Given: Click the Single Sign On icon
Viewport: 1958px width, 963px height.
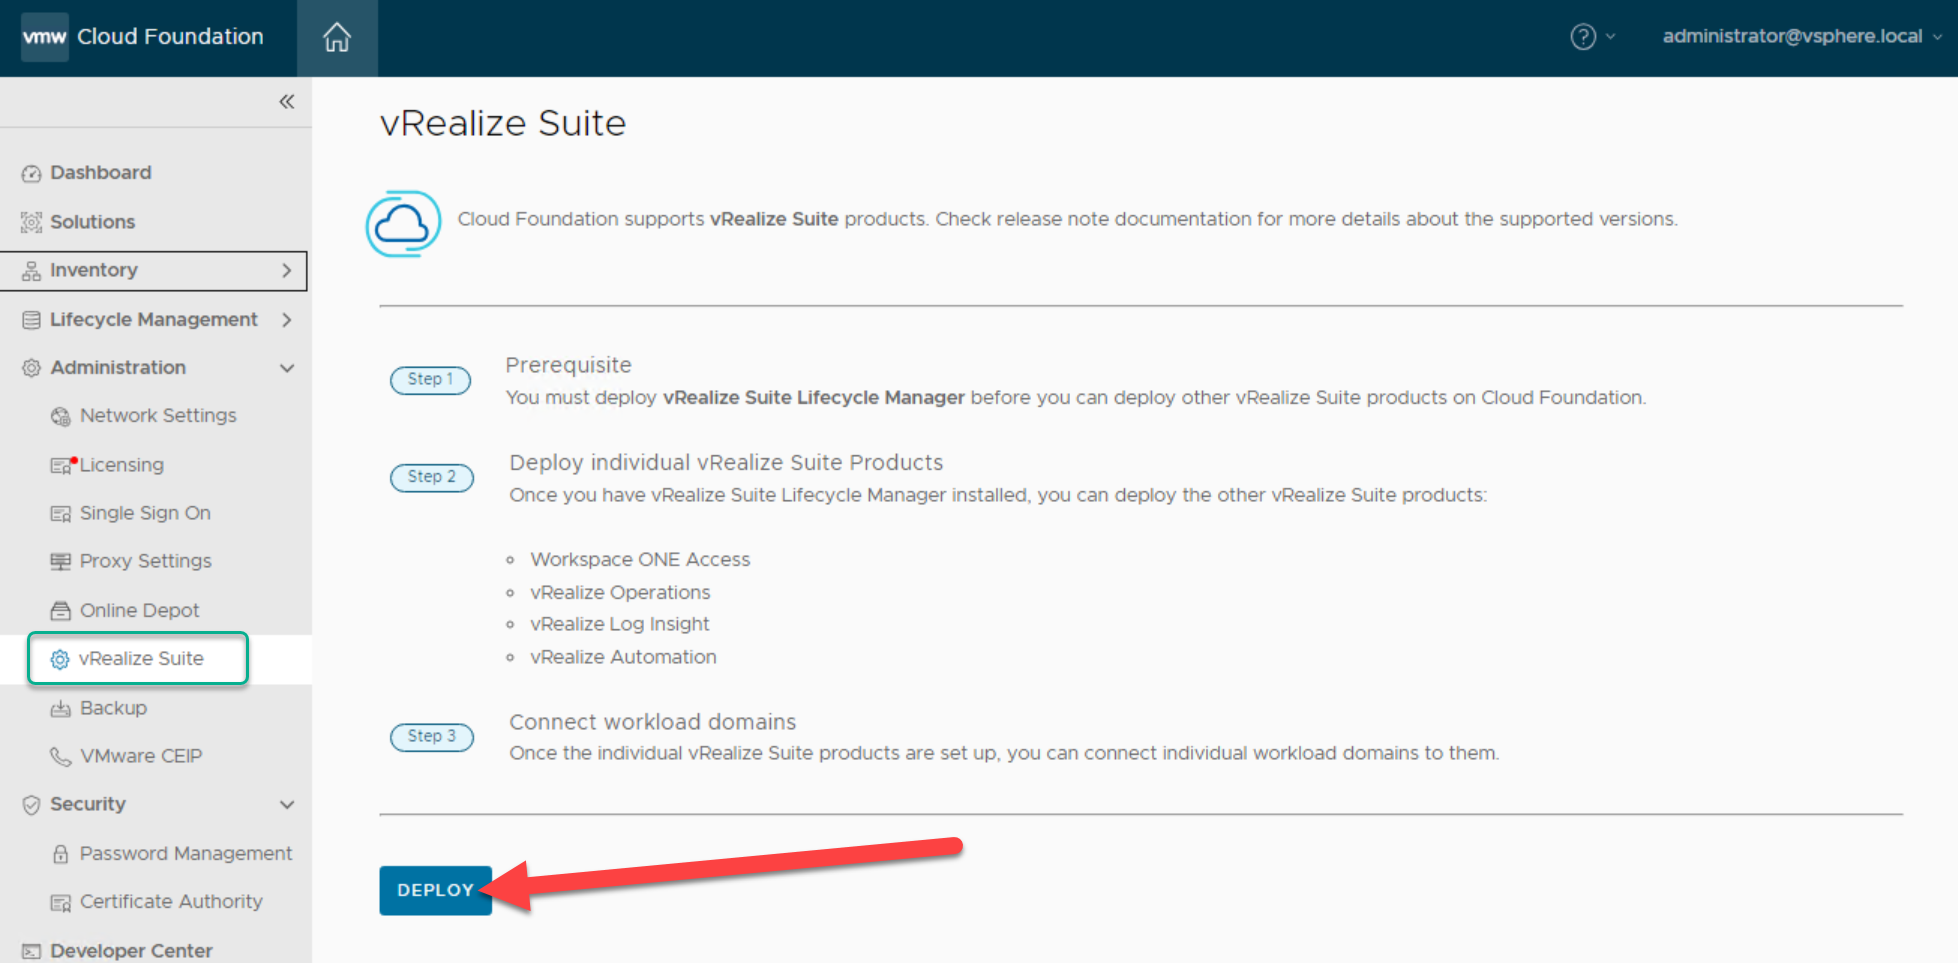Looking at the screenshot, I should 61,514.
